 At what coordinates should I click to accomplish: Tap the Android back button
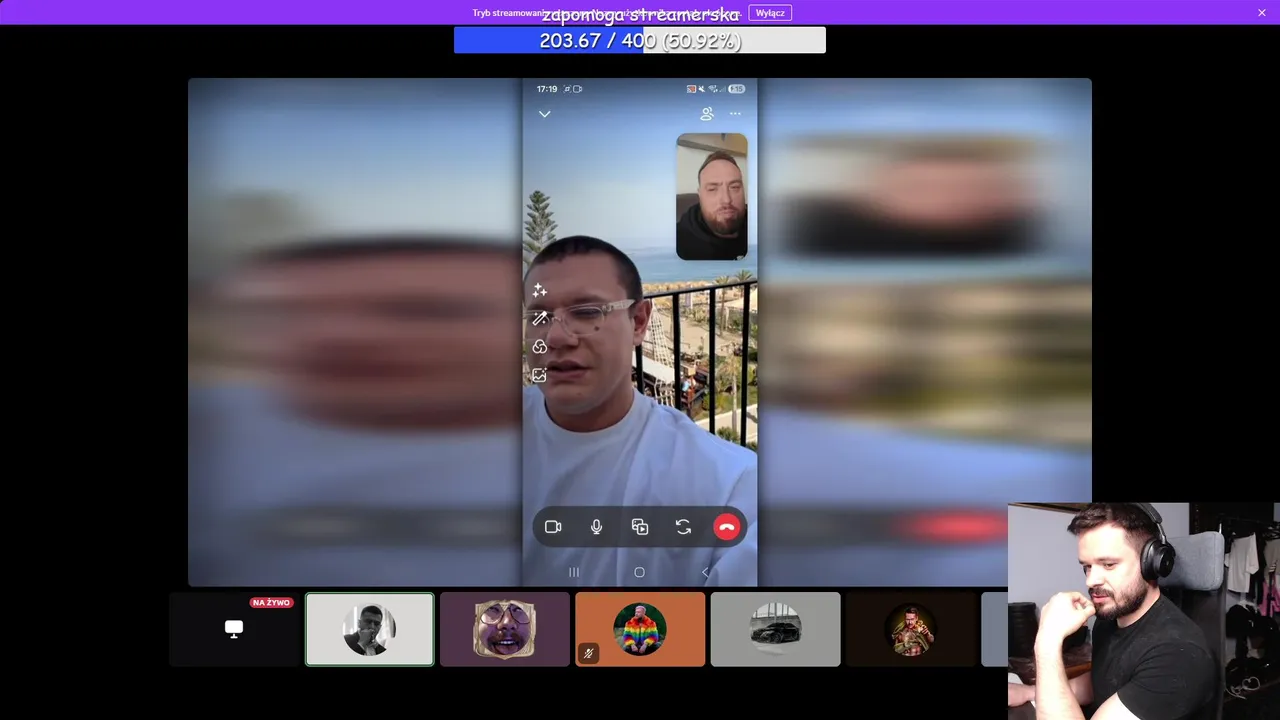tap(705, 572)
